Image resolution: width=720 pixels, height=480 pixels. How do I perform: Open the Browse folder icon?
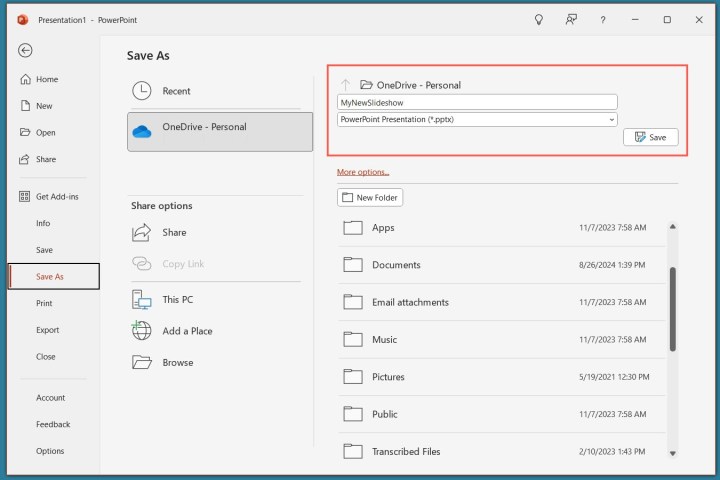tap(142, 362)
